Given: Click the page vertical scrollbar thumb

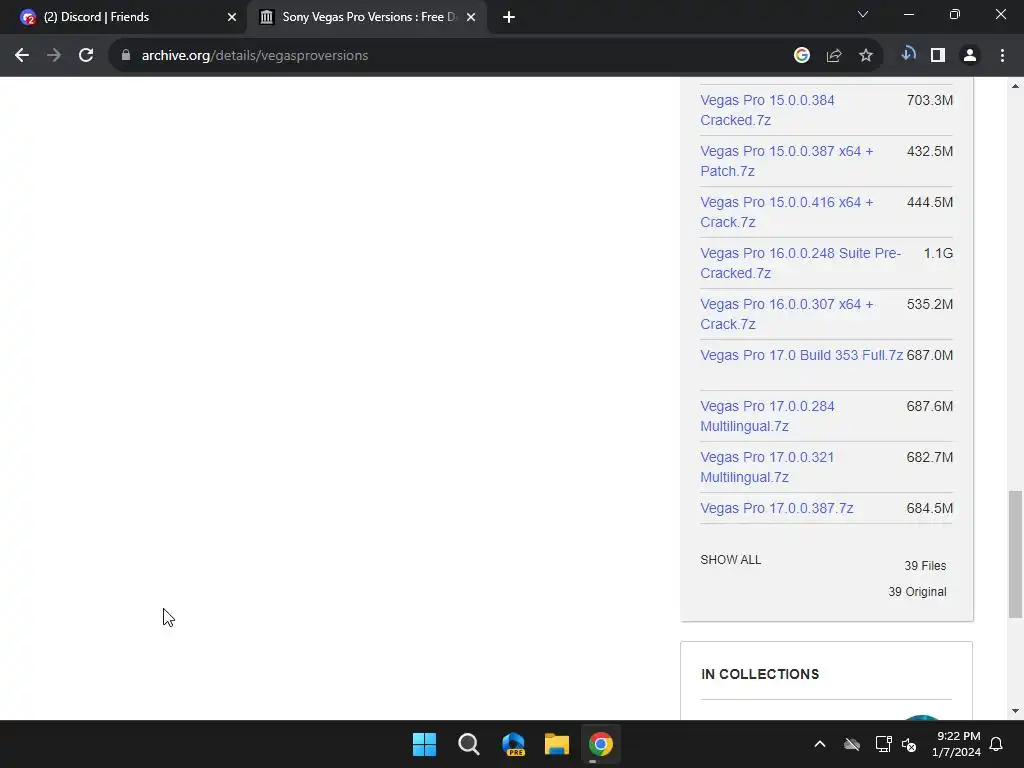Looking at the screenshot, I should pos(1015,554).
